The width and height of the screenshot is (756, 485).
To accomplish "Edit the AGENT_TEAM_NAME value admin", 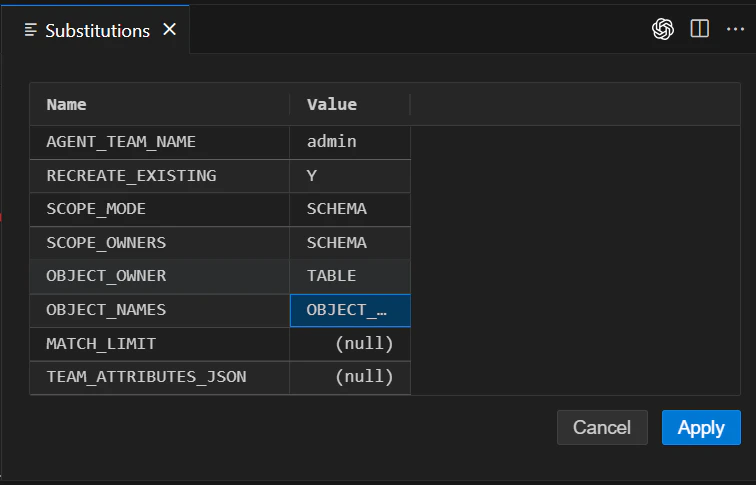I will click(x=350, y=142).
